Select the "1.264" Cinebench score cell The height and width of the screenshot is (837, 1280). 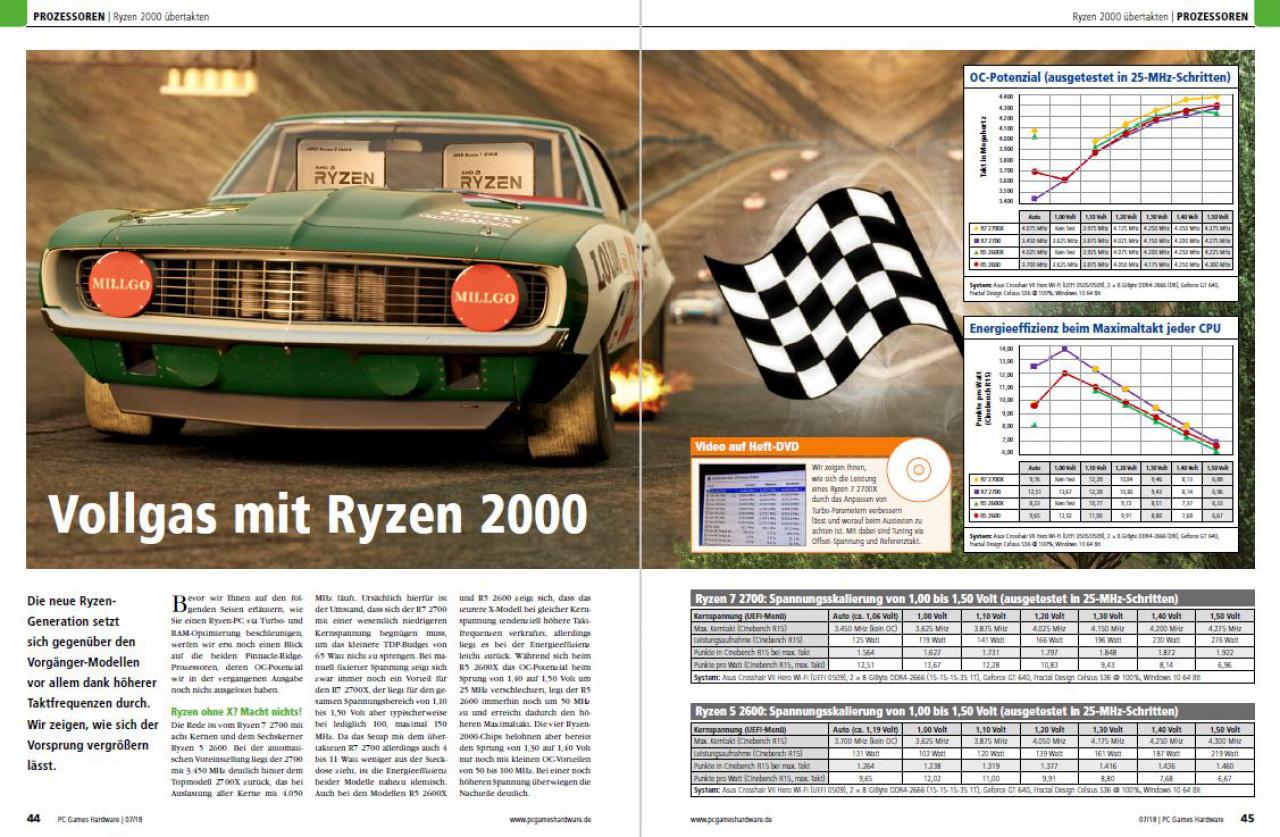coord(867,765)
